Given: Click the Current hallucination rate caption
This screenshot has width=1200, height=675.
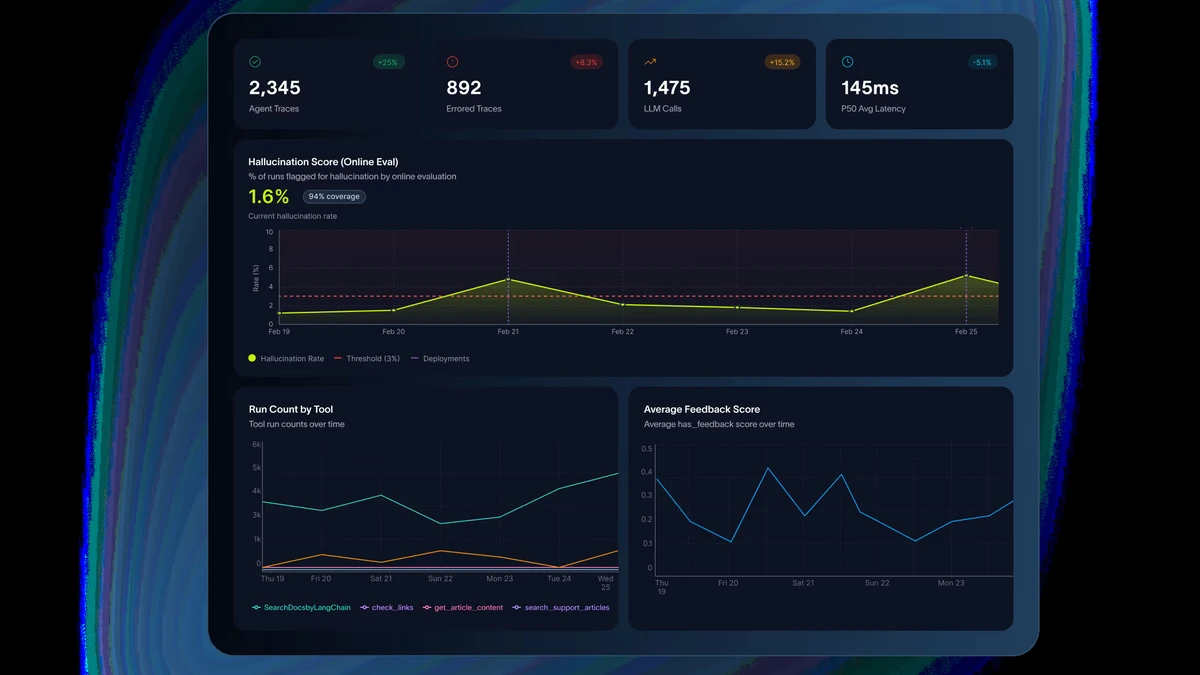Looking at the screenshot, I should (294, 216).
